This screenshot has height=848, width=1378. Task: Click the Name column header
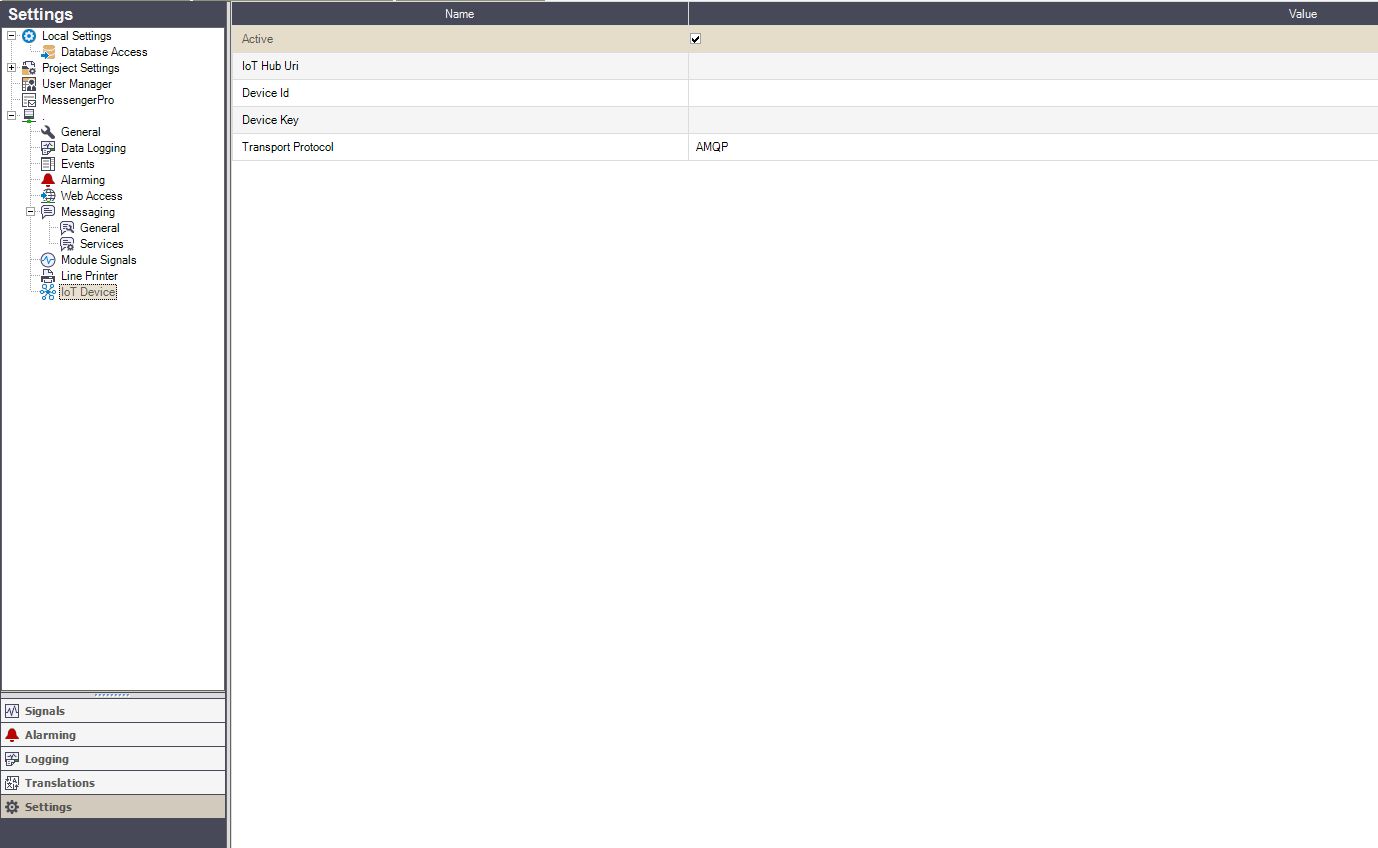460,14
